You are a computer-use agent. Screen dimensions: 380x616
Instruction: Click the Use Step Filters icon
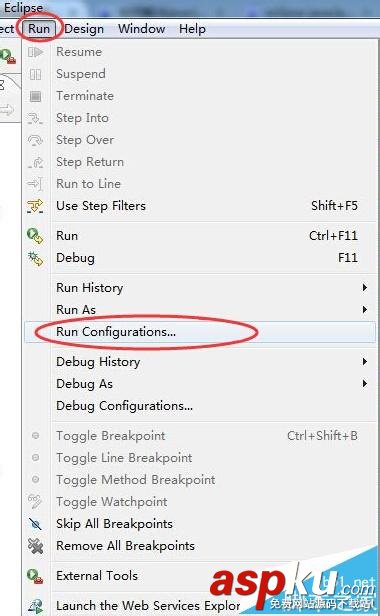(35, 206)
